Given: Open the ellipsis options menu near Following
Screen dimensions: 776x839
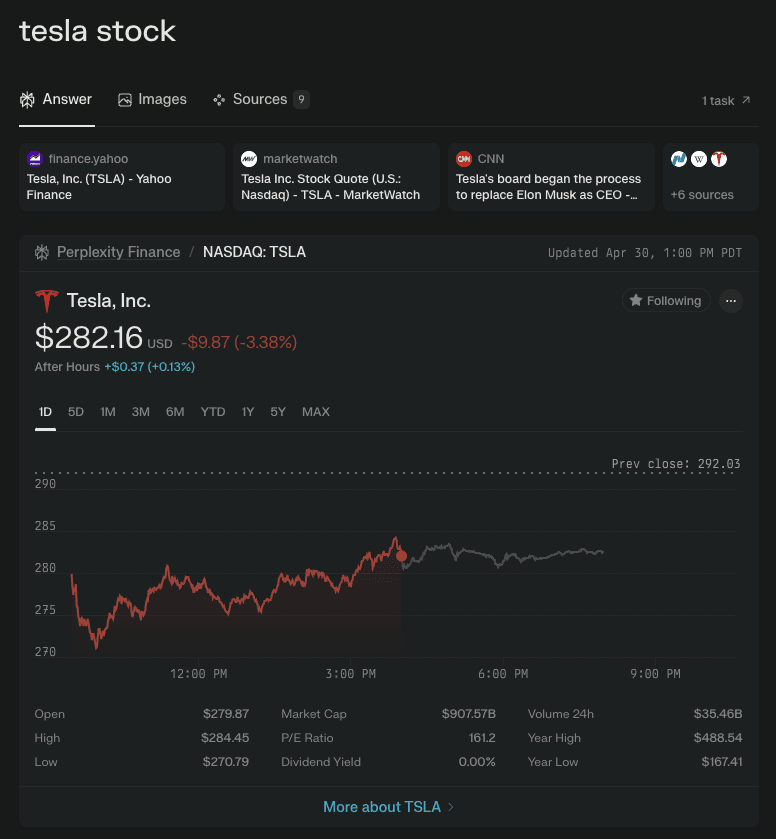Looking at the screenshot, I should 731,300.
